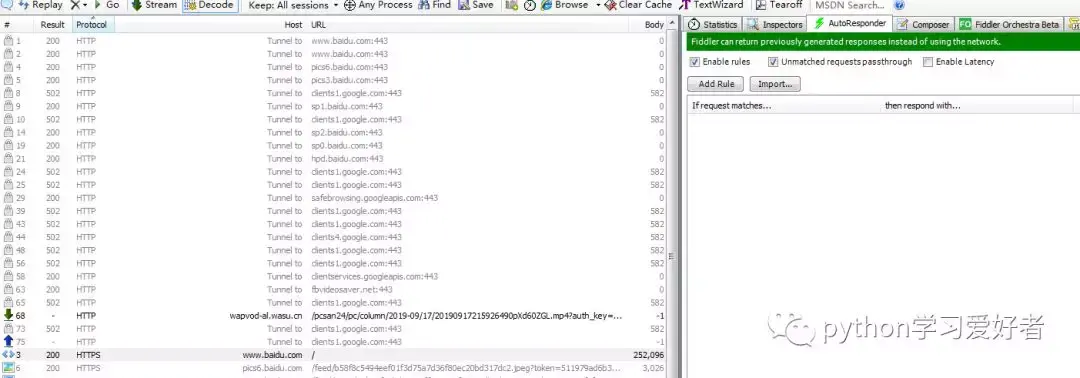1080x378 pixels.
Task: Click the Save toolbar button
Action: (475, 5)
